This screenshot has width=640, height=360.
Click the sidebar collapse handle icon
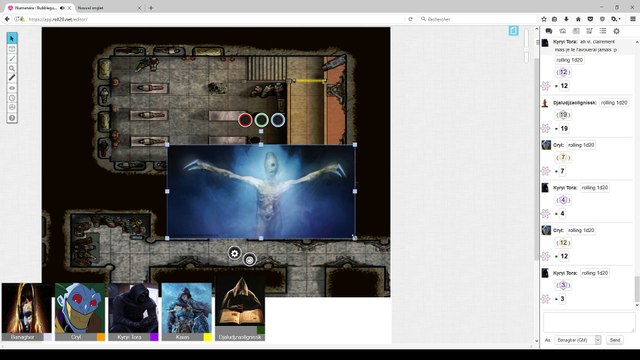pos(538,42)
